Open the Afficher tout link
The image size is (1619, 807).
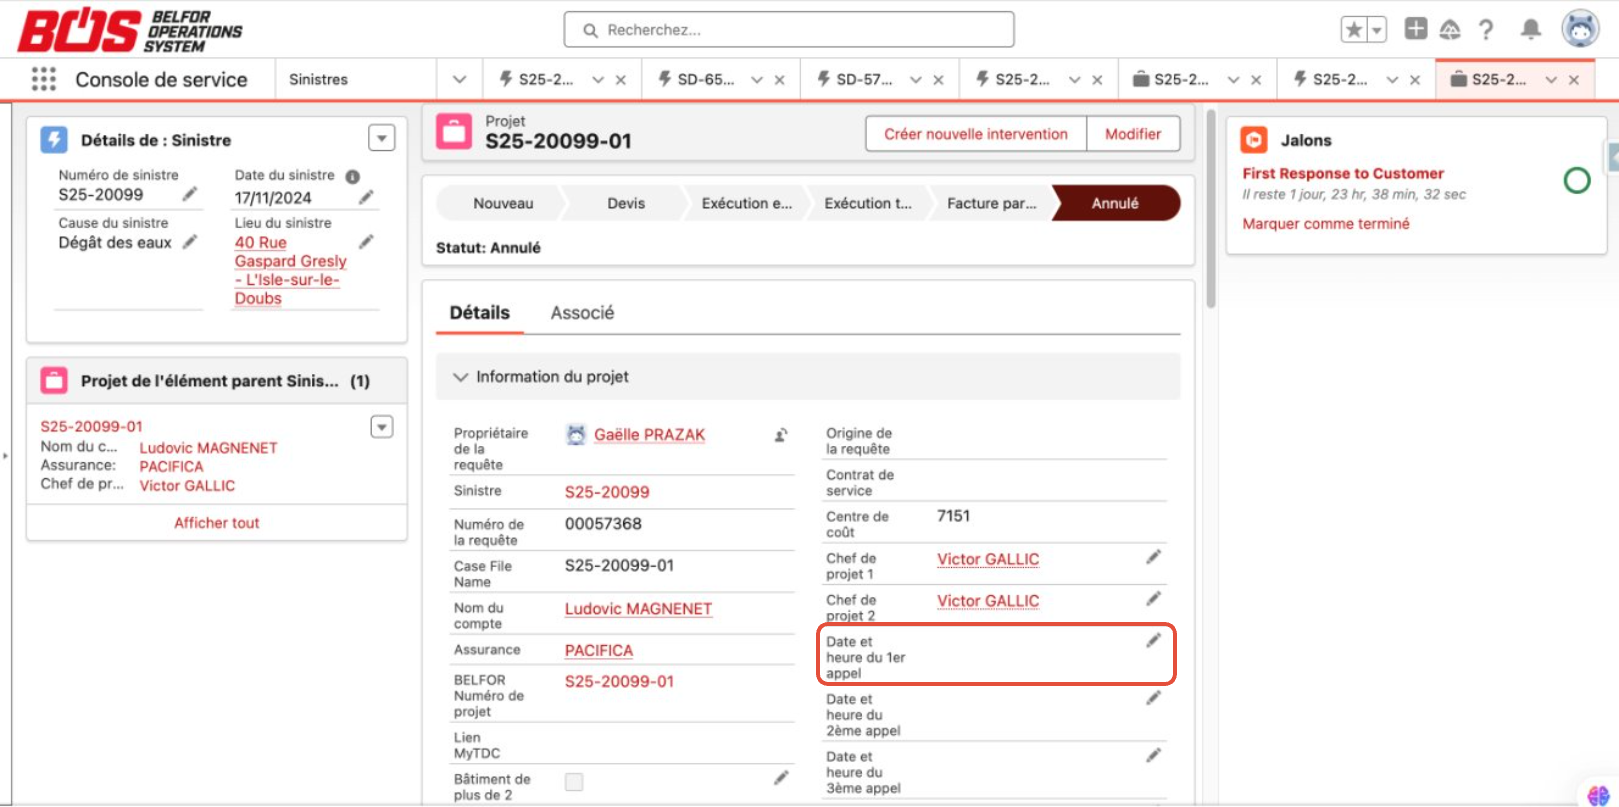[217, 523]
